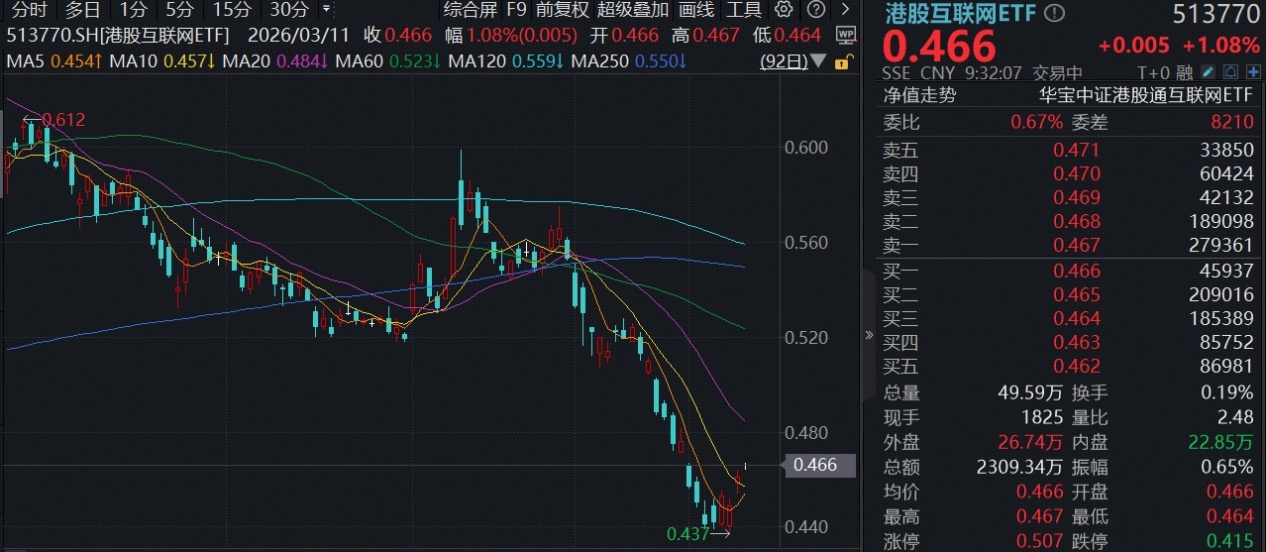The image size is (1266, 552).
Task: Click the blue plus add-to-watchlist icon
Action: (x=1251, y=73)
